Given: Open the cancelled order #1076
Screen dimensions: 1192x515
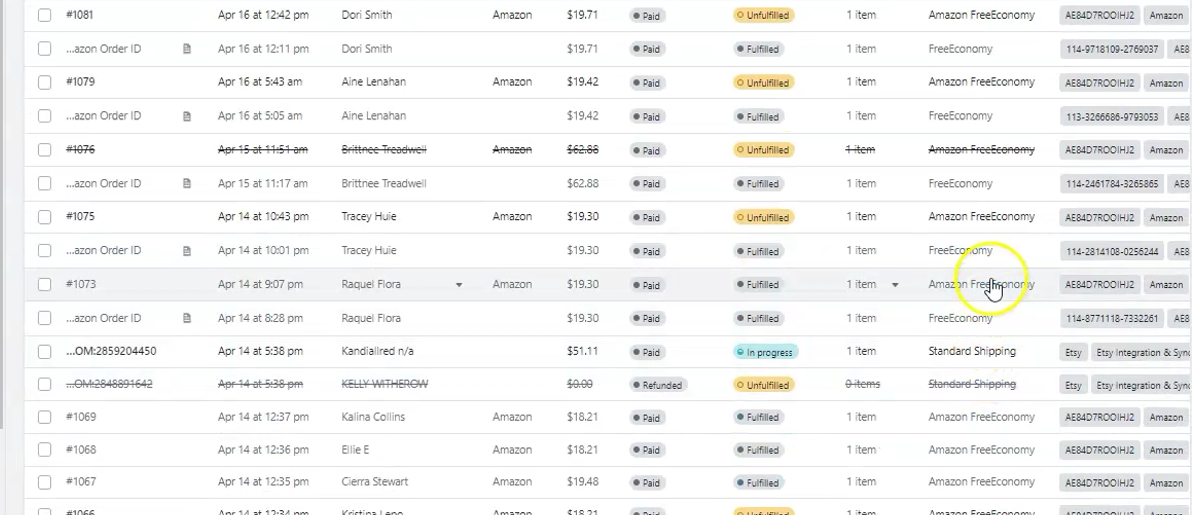Looking at the screenshot, I should [81, 149].
